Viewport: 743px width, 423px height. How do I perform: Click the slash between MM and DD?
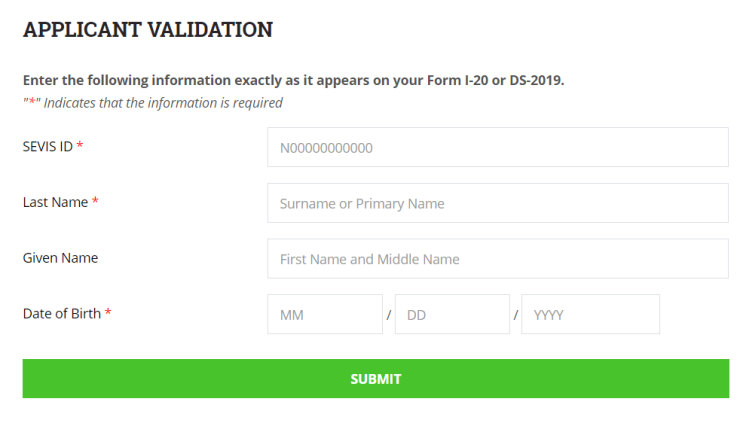[389, 315]
